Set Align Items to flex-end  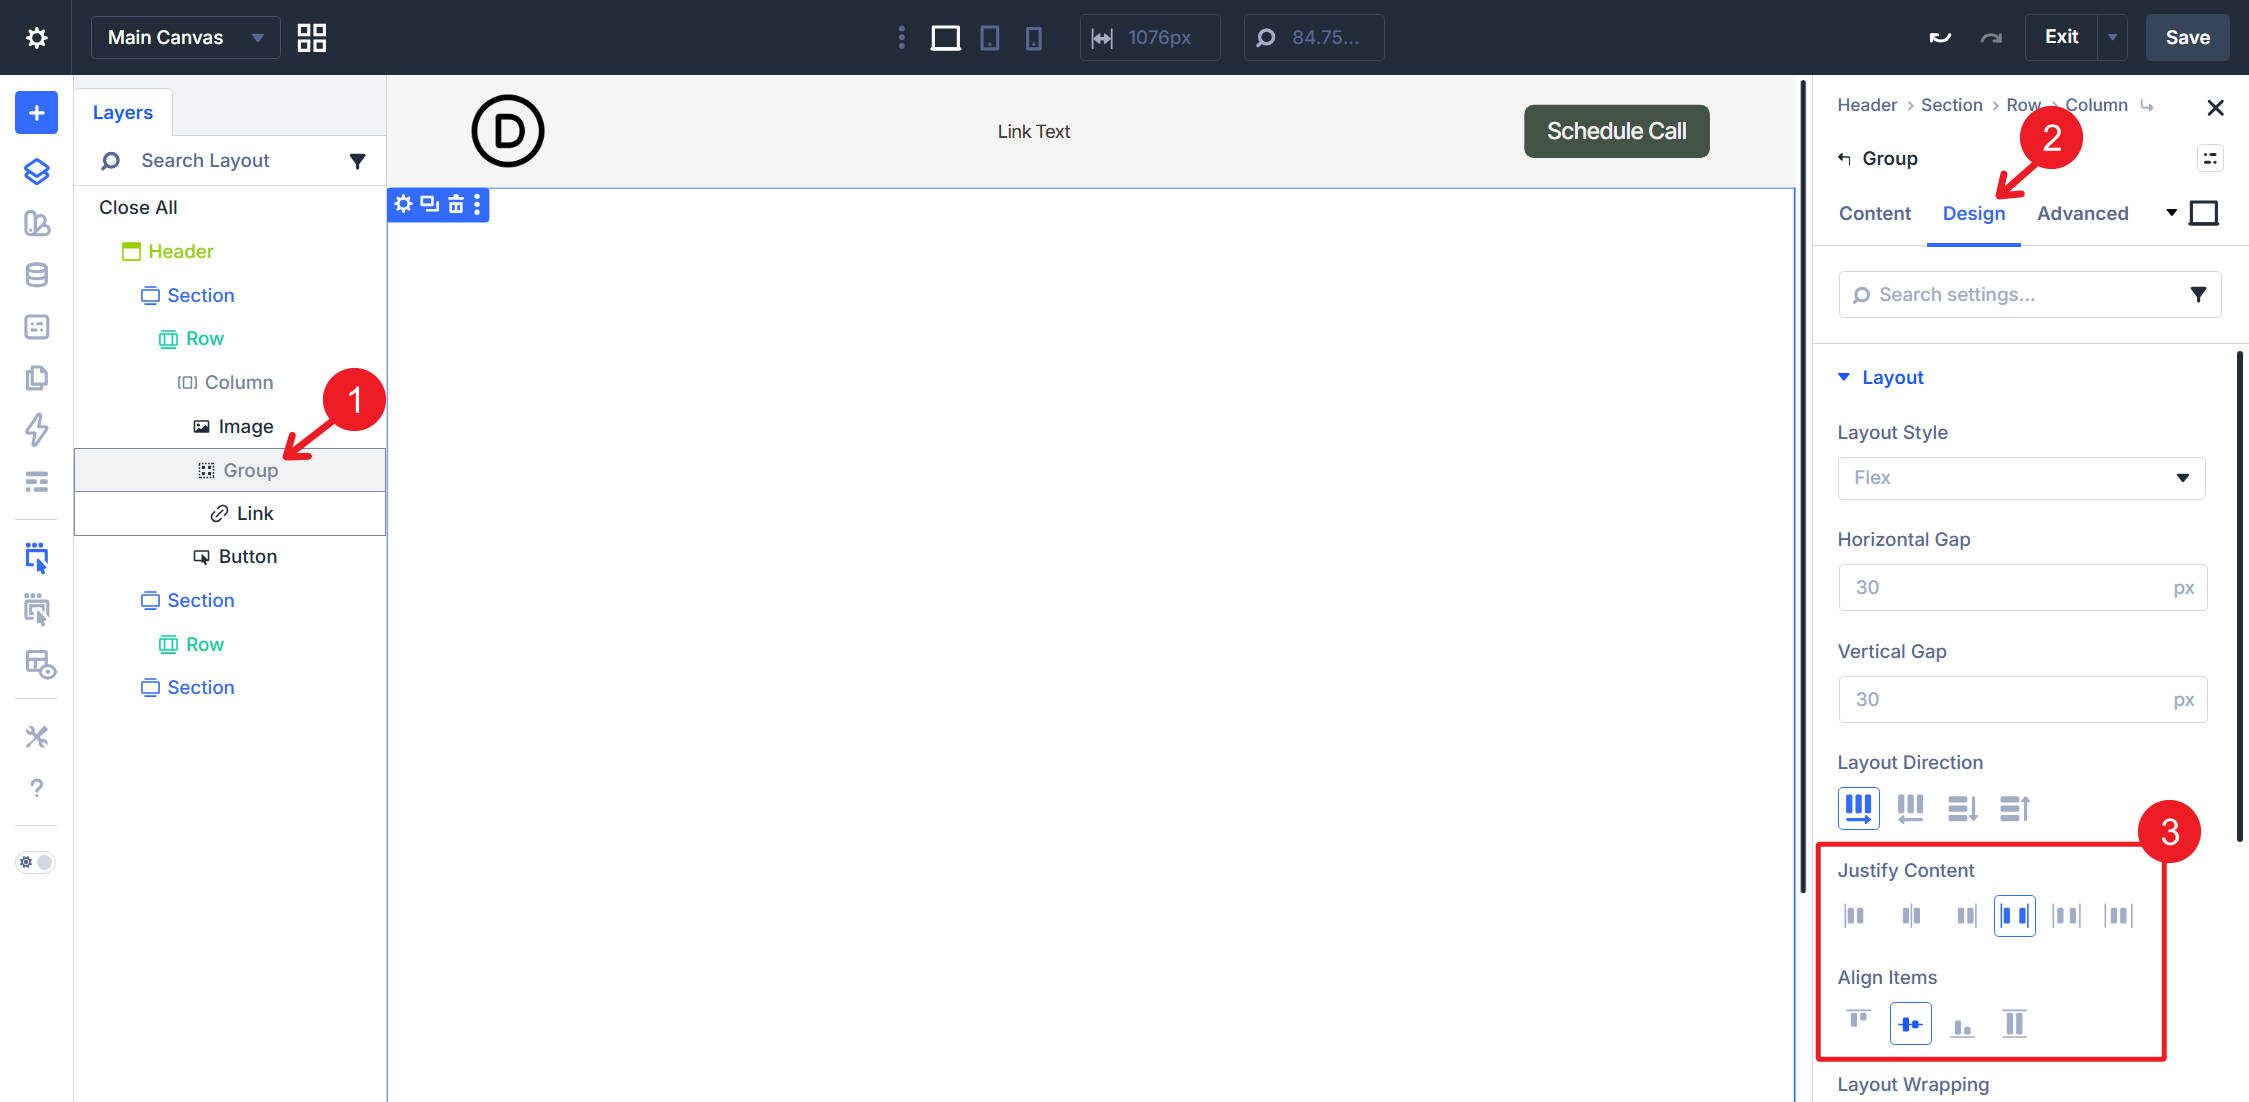(1963, 1023)
